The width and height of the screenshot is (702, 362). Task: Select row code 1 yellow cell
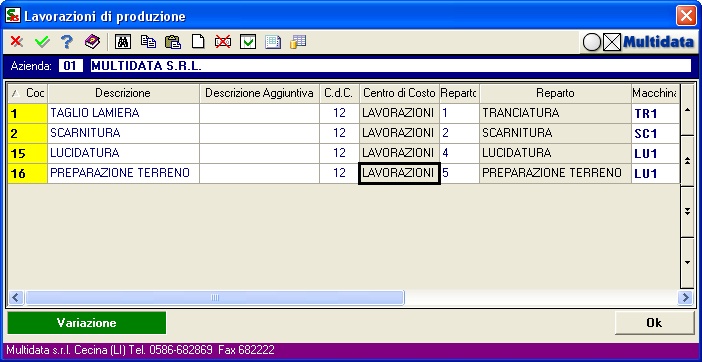tap(28, 113)
